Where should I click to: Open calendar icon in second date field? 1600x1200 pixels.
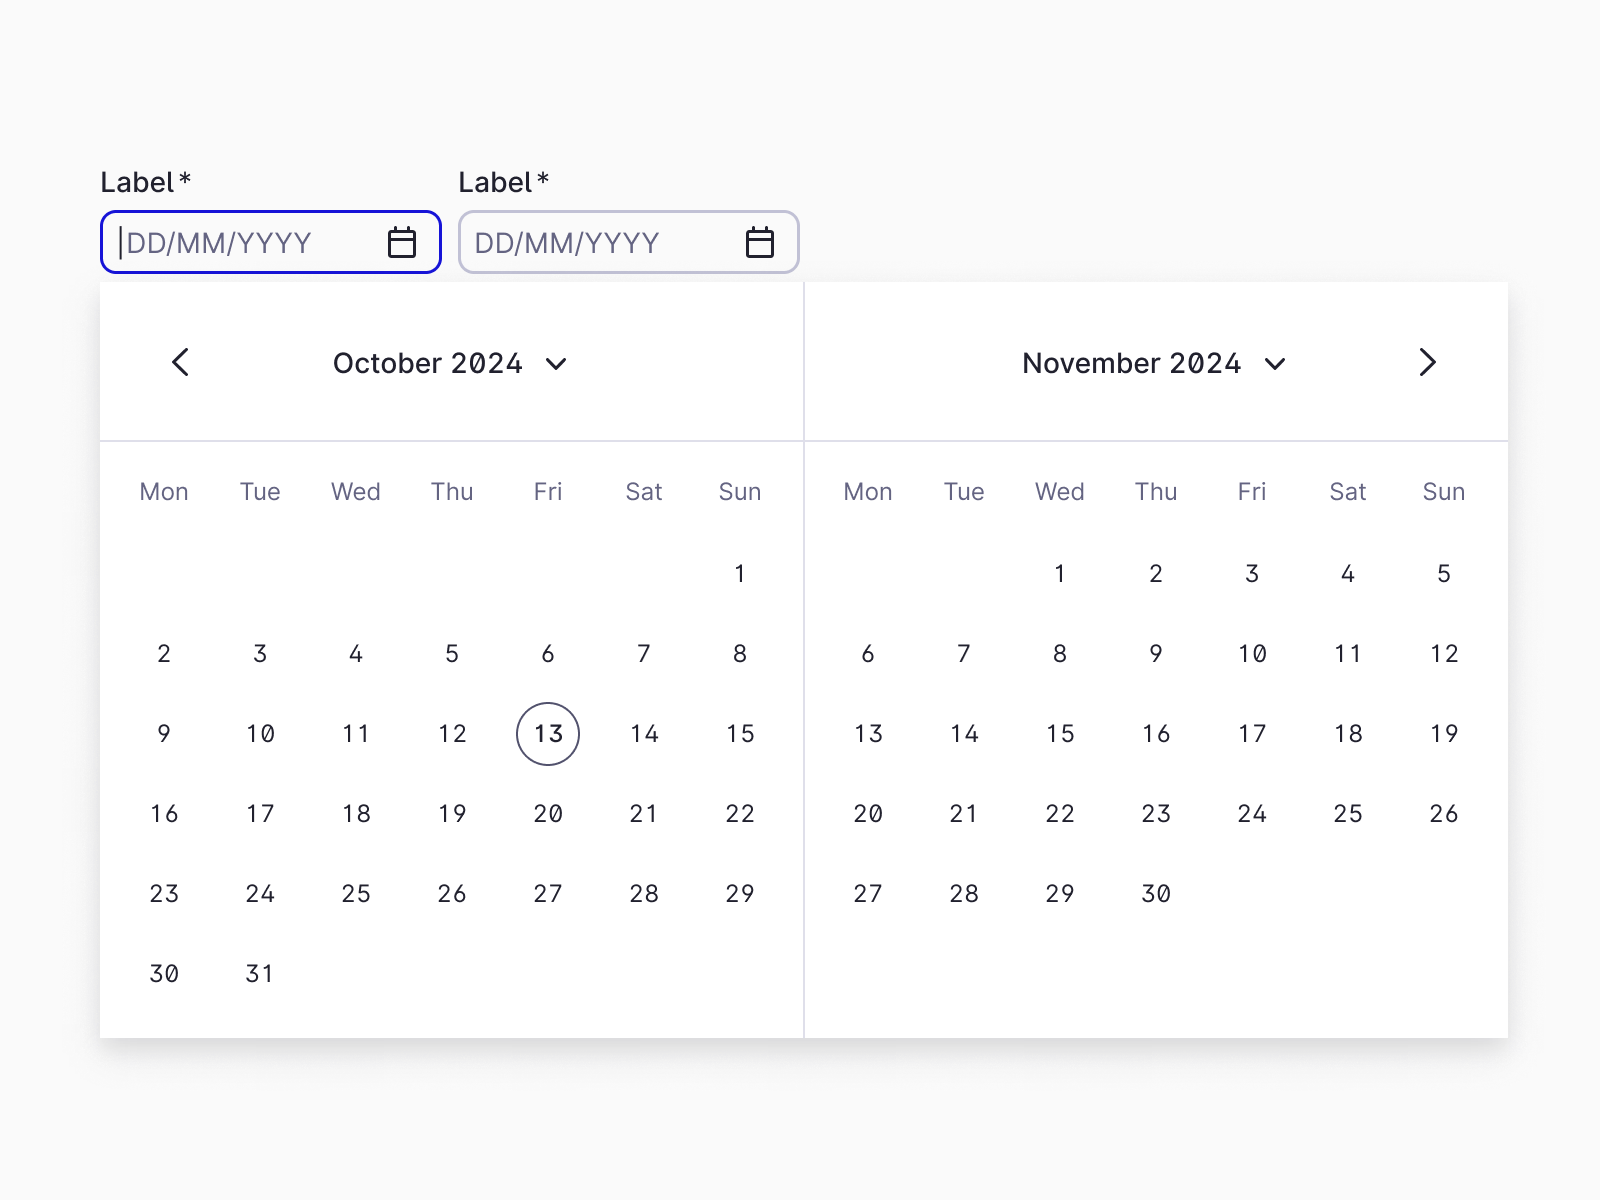tap(760, 242)
